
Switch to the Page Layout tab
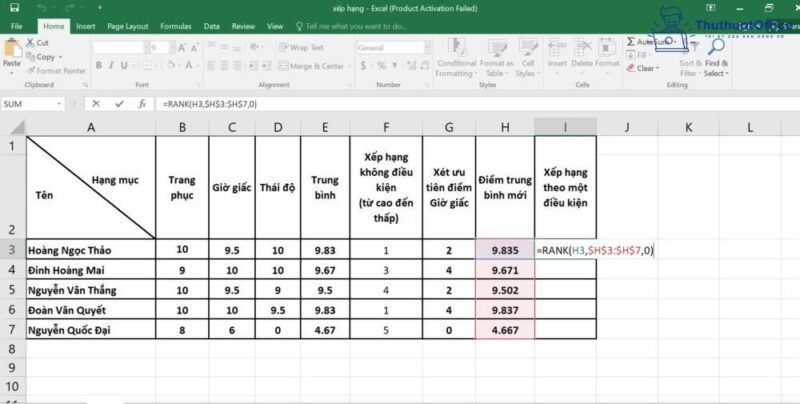128,26
